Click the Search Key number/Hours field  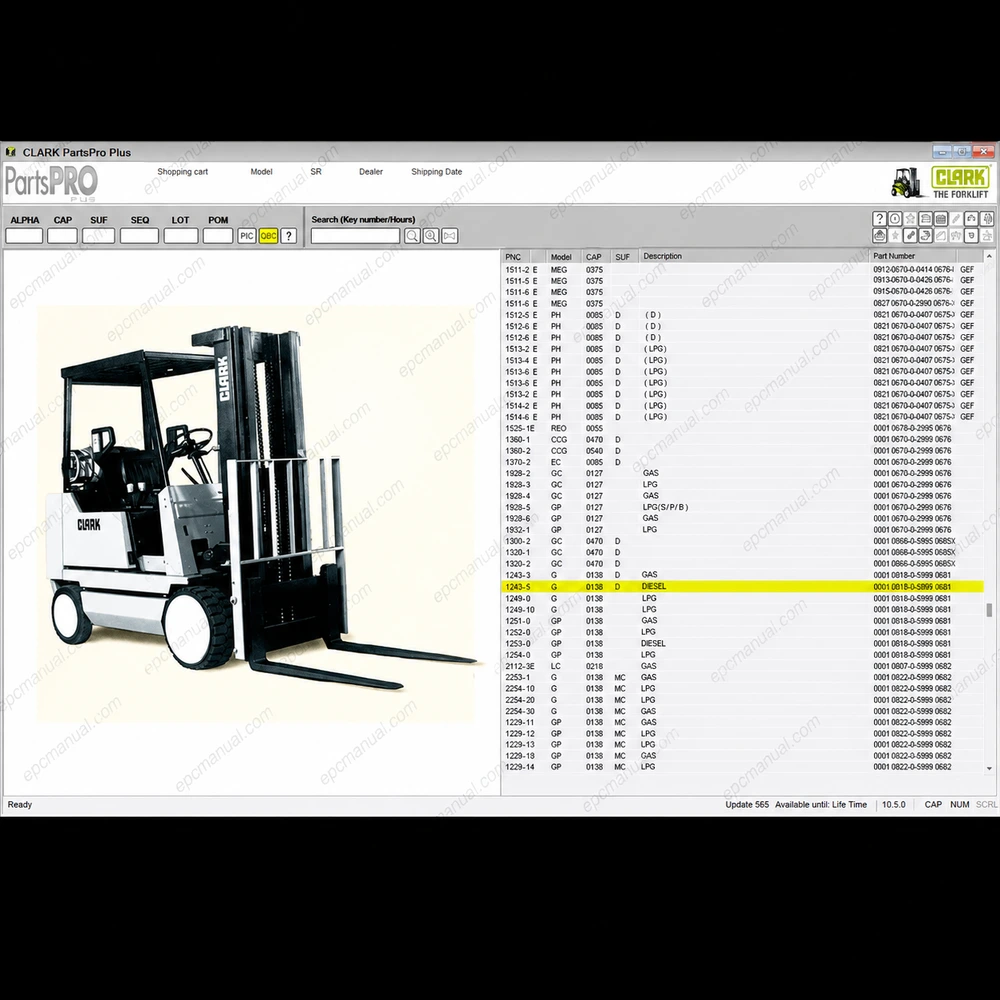pos(356,236)
